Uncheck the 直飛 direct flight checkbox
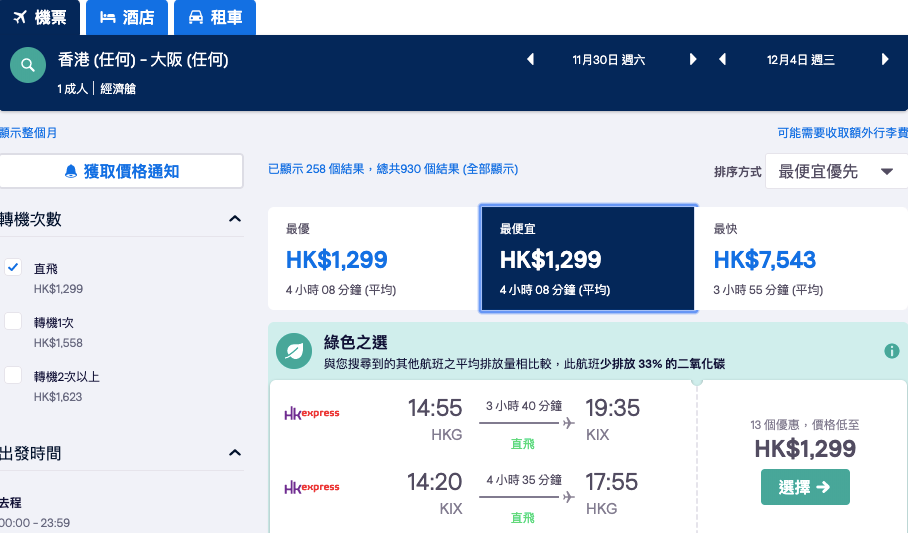This screenshot has width=908, height=533. click(x=13, y=268)
